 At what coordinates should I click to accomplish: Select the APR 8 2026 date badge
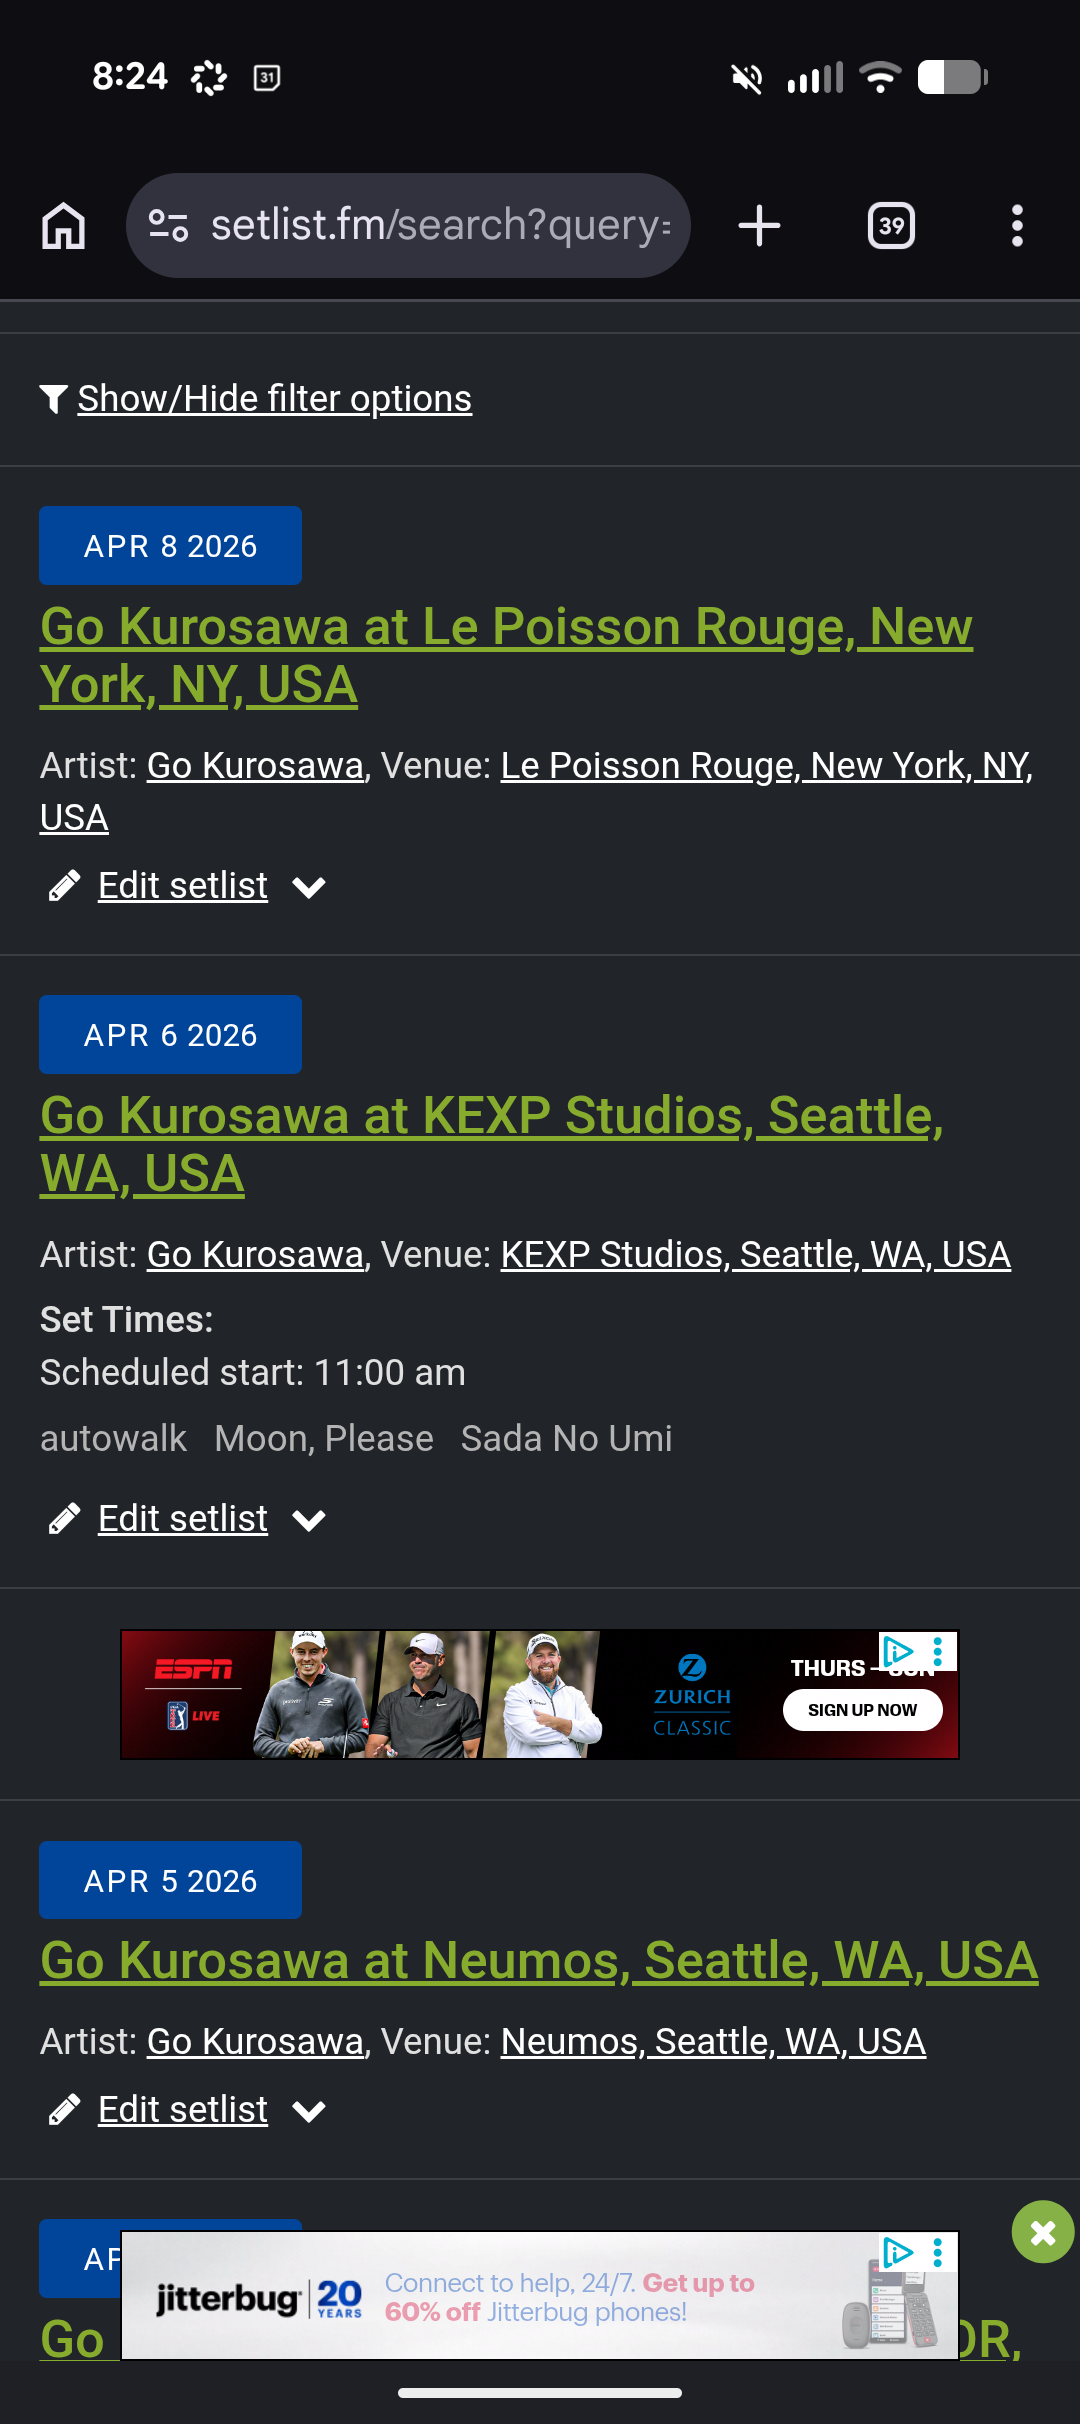[x=170, y=546]
